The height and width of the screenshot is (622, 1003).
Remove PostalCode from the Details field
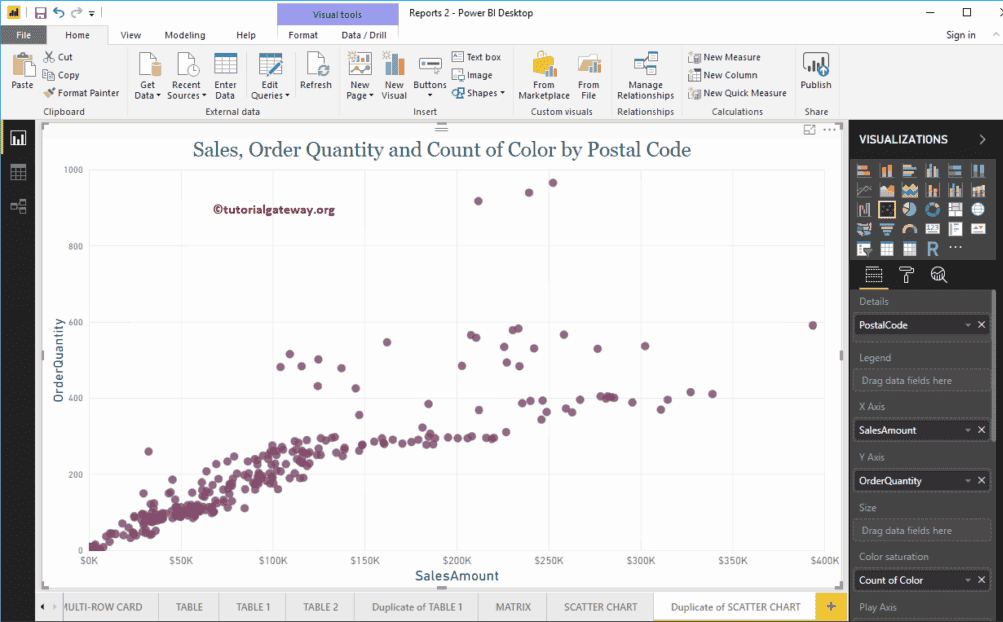[x=980, y=324]
